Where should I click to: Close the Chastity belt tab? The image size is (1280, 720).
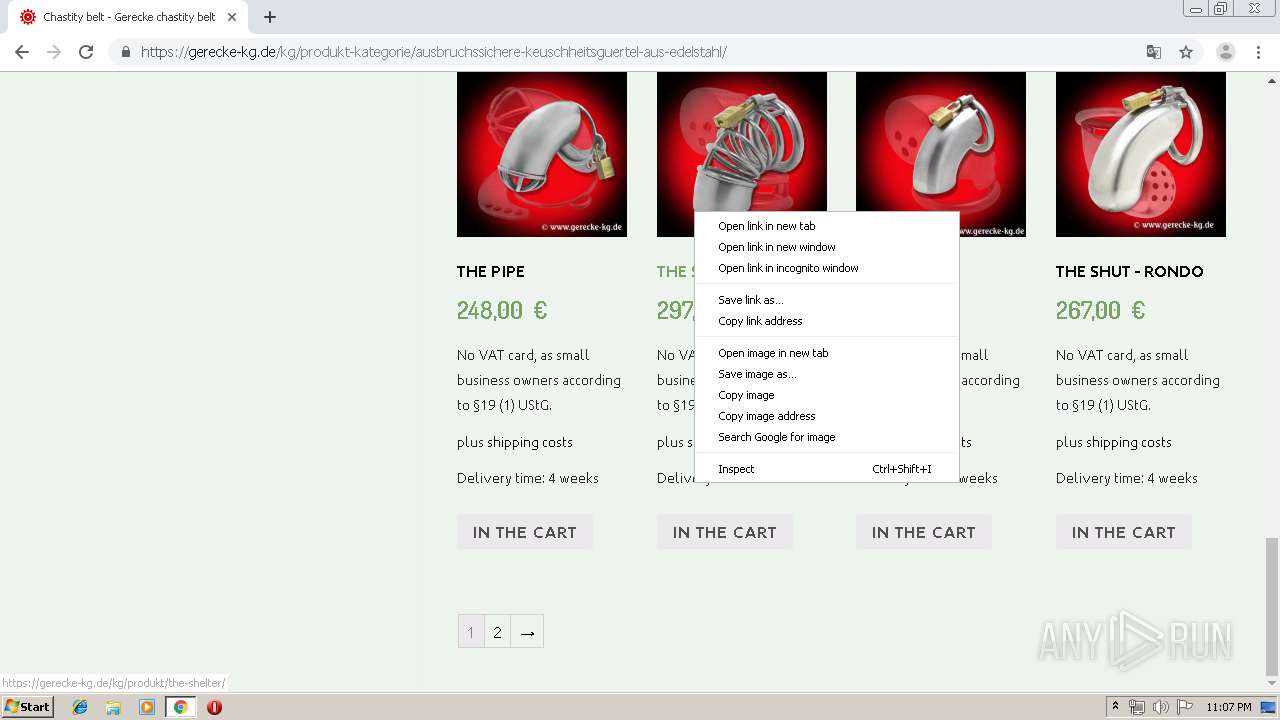point(232,17)
